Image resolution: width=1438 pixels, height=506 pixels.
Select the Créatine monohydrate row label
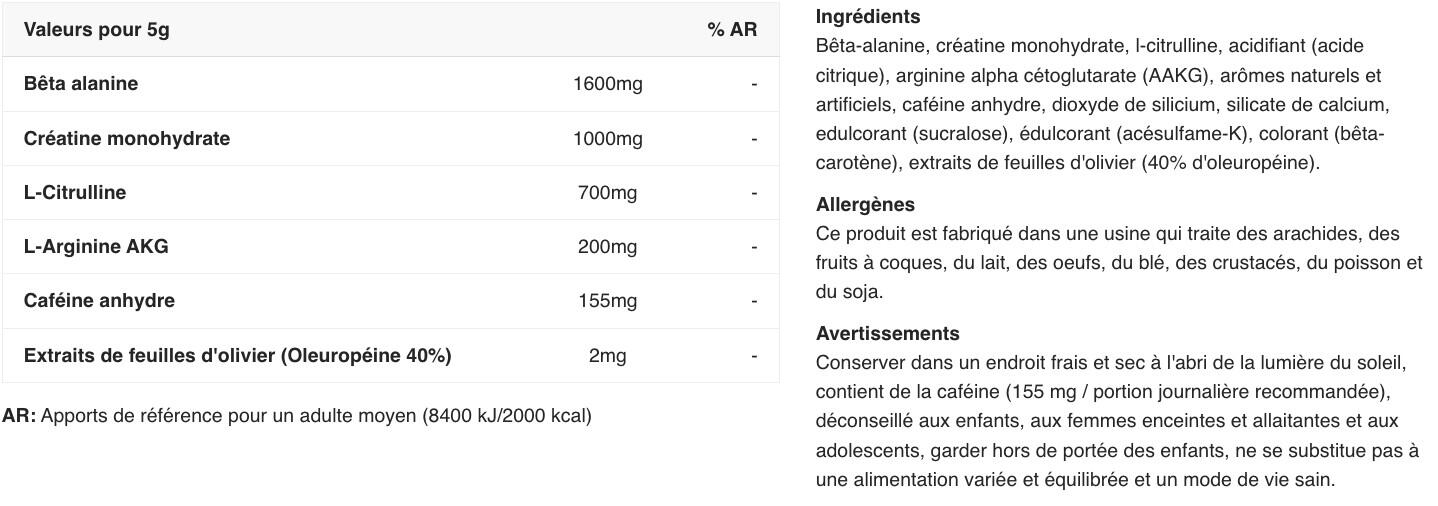(x=127, y=138)
